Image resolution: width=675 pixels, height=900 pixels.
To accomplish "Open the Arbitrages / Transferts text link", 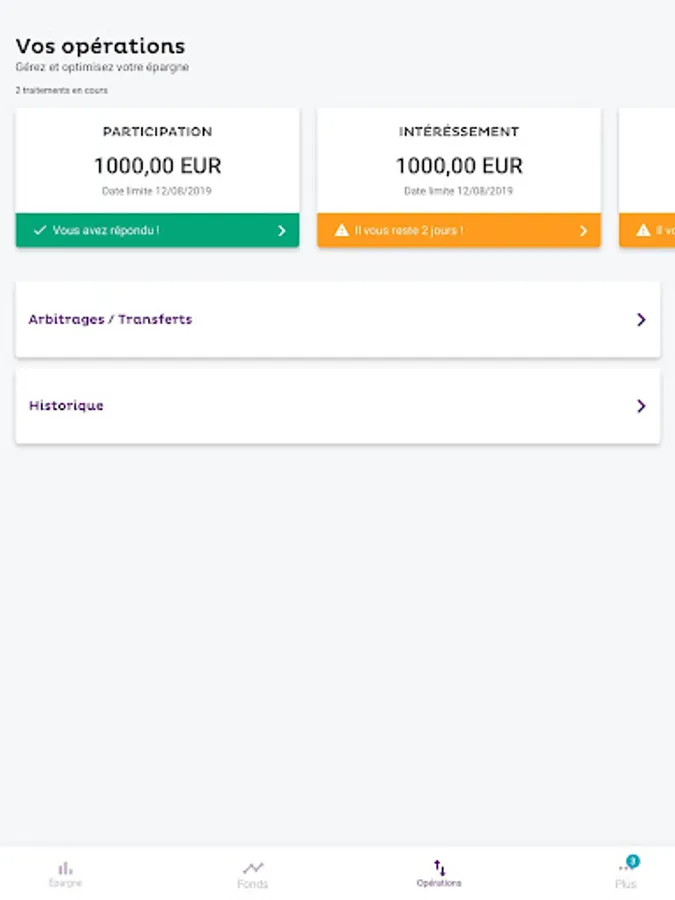I will point(110,320).
